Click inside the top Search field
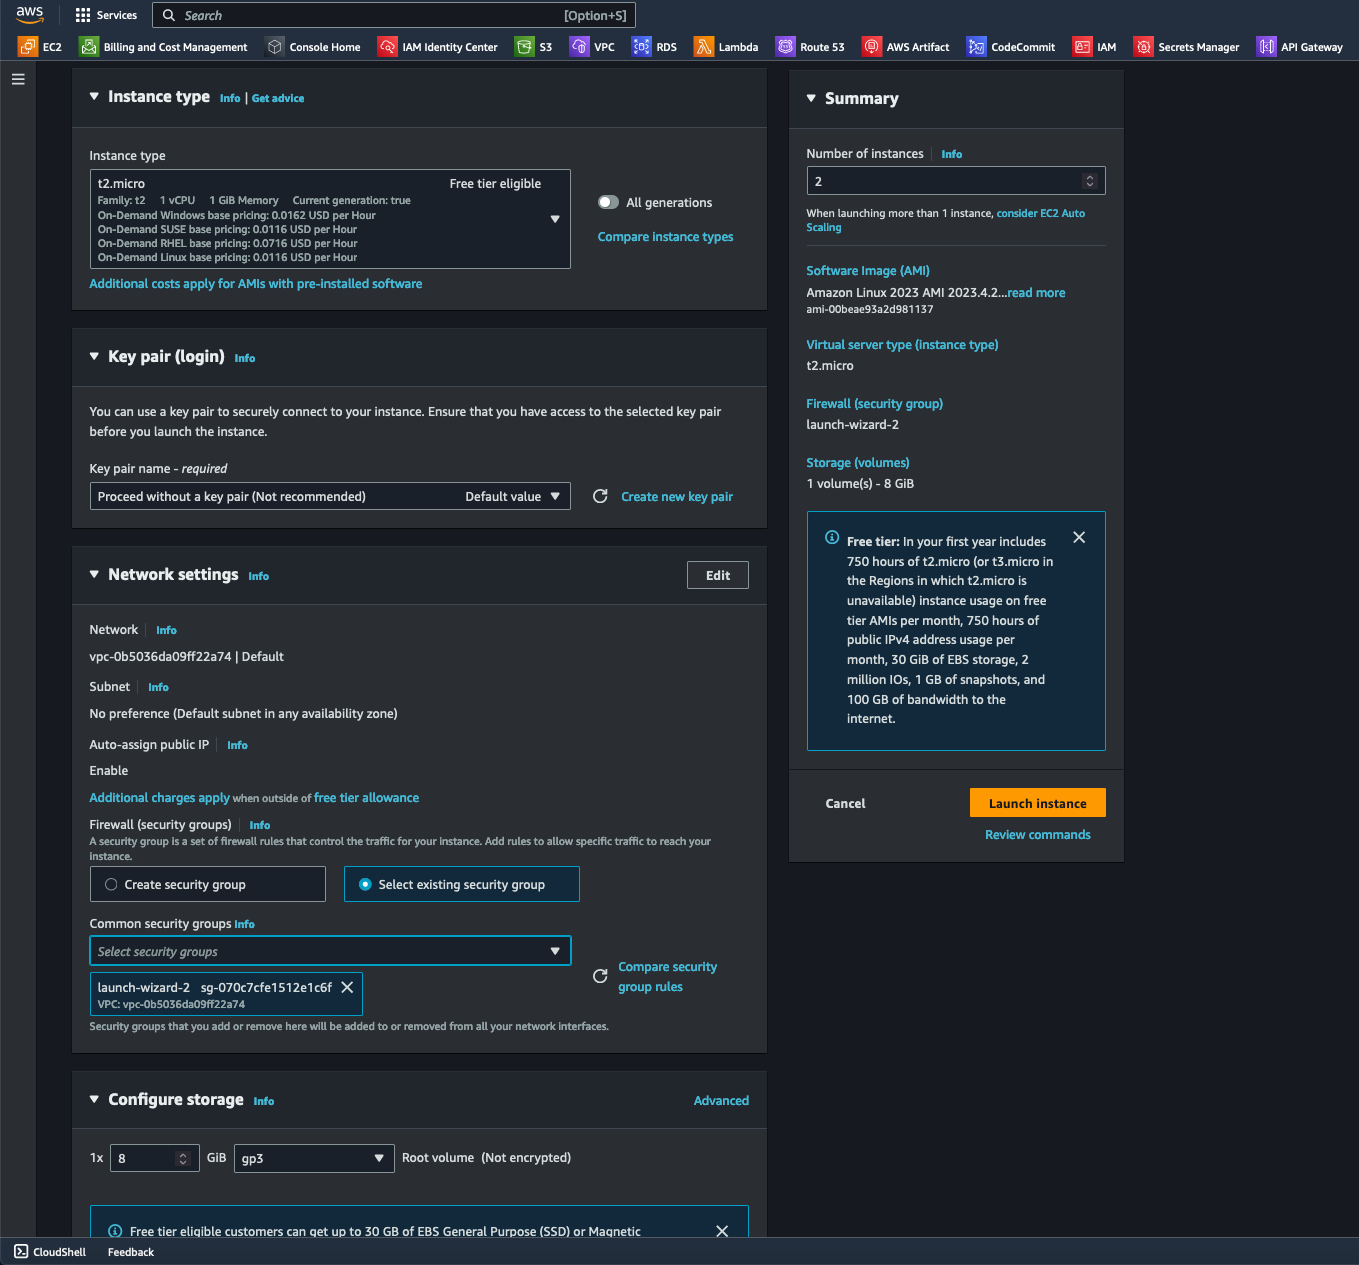This screenshot has width=1359, height=1265. coord(394,15)
